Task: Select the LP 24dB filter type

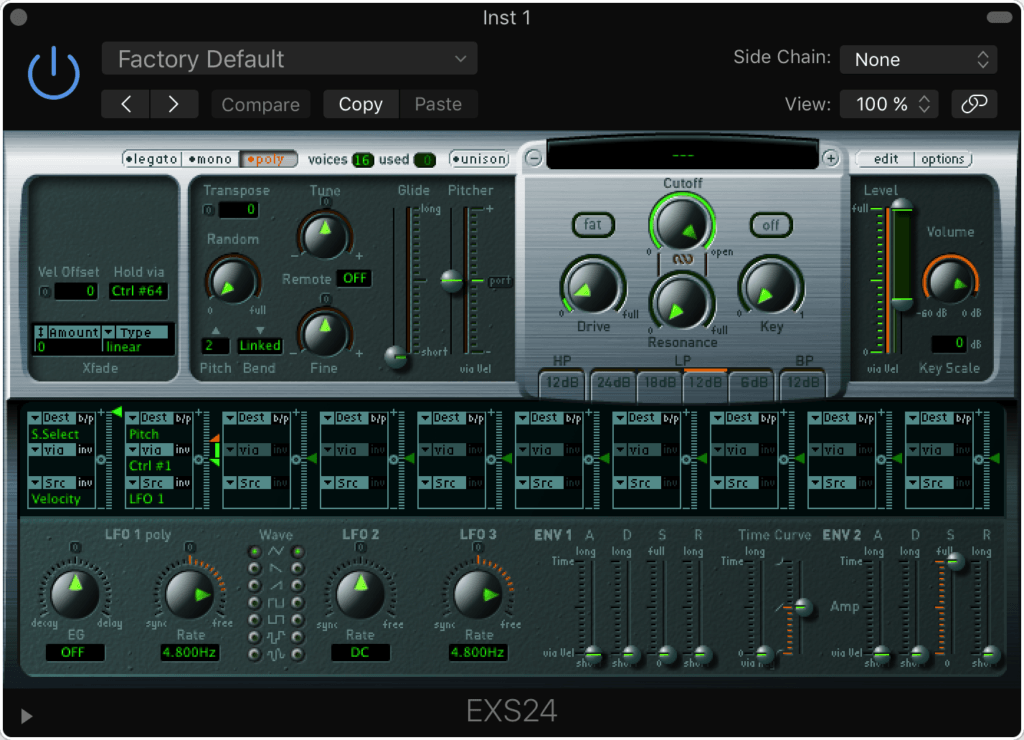Action: (x=613, y=382)
